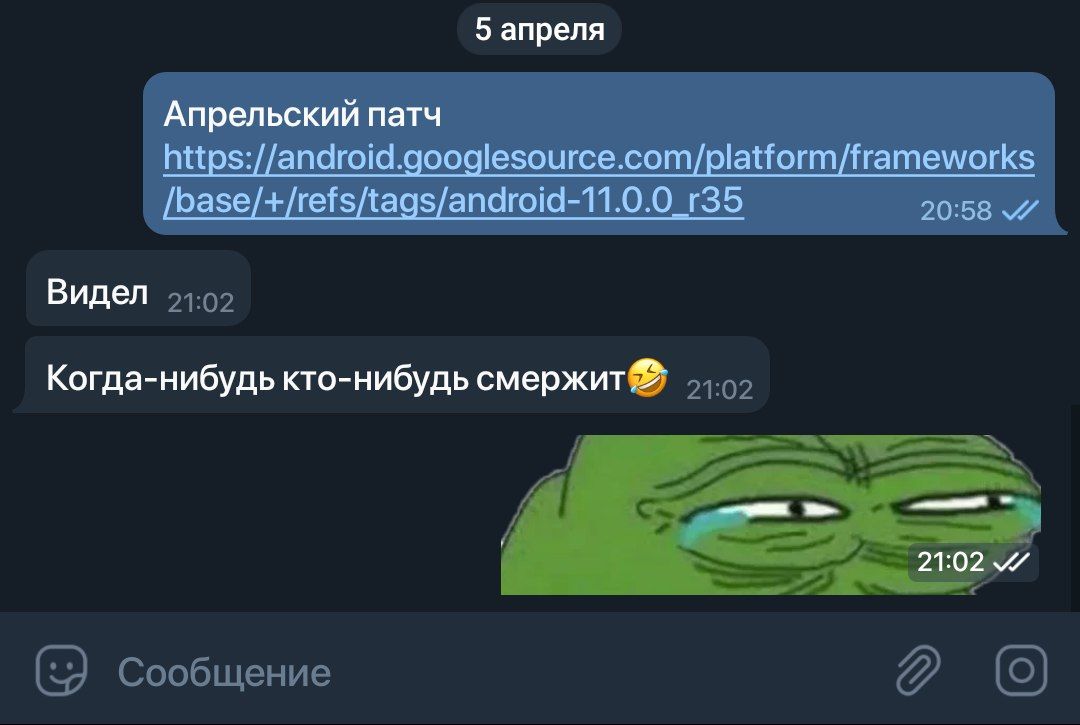Click the paperclip attach file icon
This screenshot has width=1080, height=725.
[x=918, y=671]
